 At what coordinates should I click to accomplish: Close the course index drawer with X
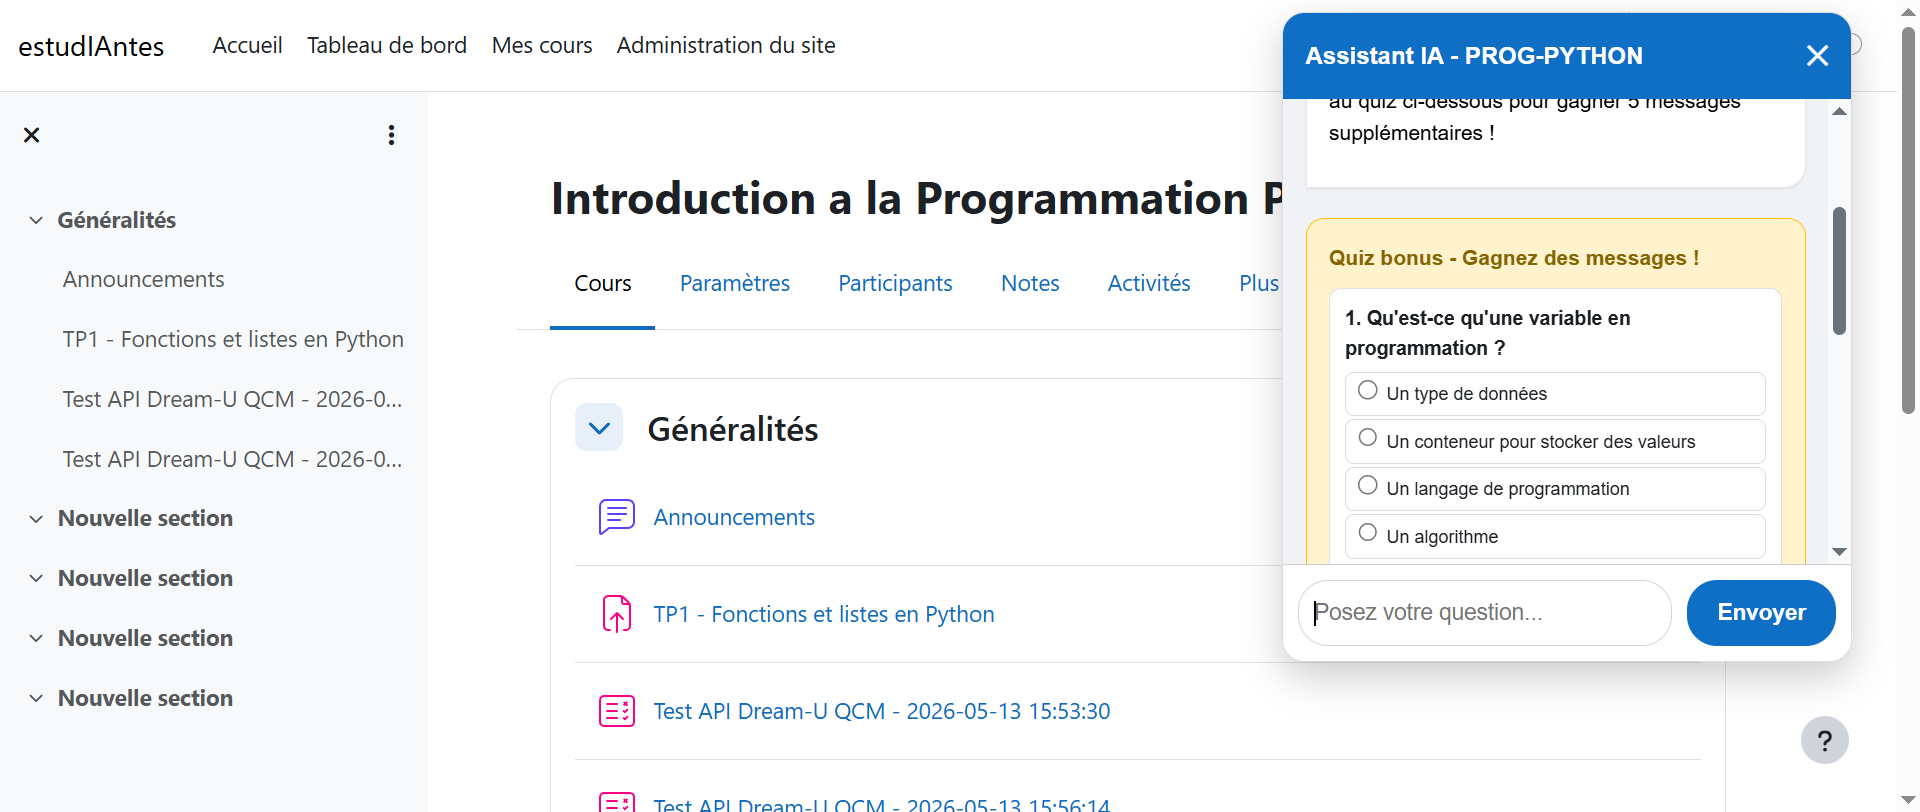[31, 135]
